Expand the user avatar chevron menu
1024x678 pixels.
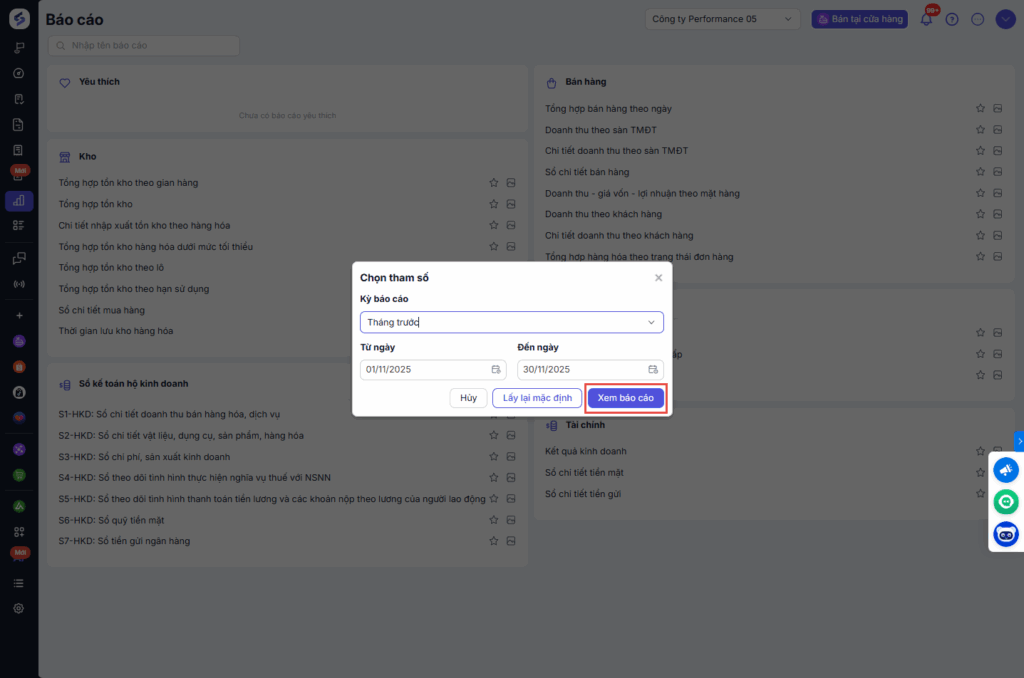click(x=1005, y=19)
